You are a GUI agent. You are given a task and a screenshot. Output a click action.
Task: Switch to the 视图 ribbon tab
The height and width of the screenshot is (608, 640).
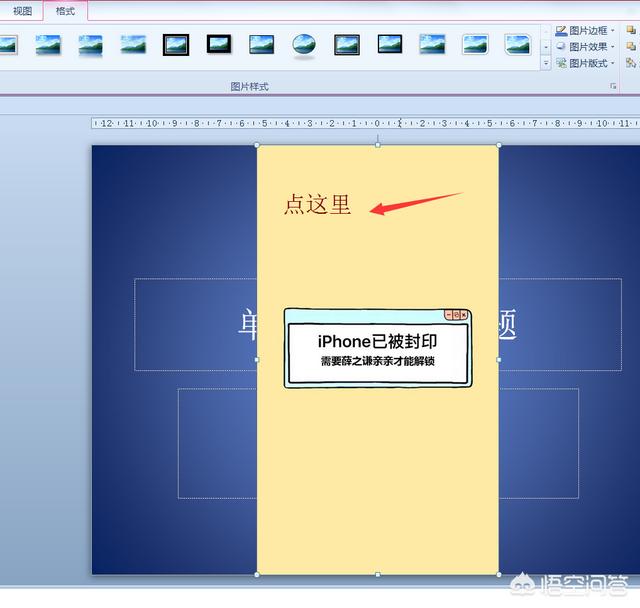[x=22, y=11]
